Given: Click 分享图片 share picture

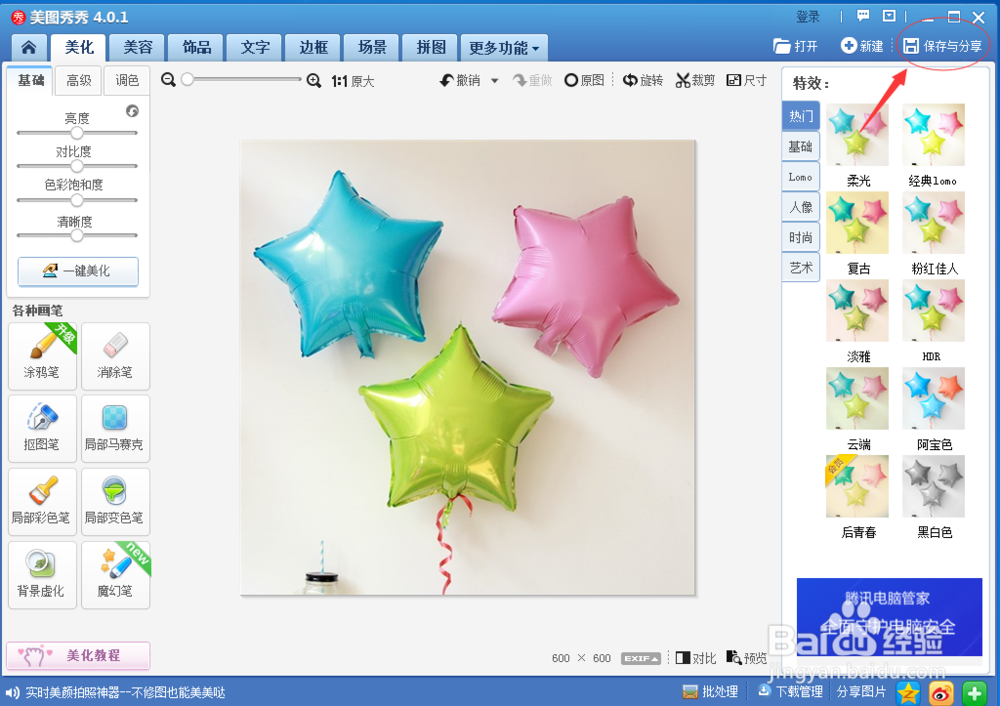Looking at the screenshot, I should (x=861, y=691).
